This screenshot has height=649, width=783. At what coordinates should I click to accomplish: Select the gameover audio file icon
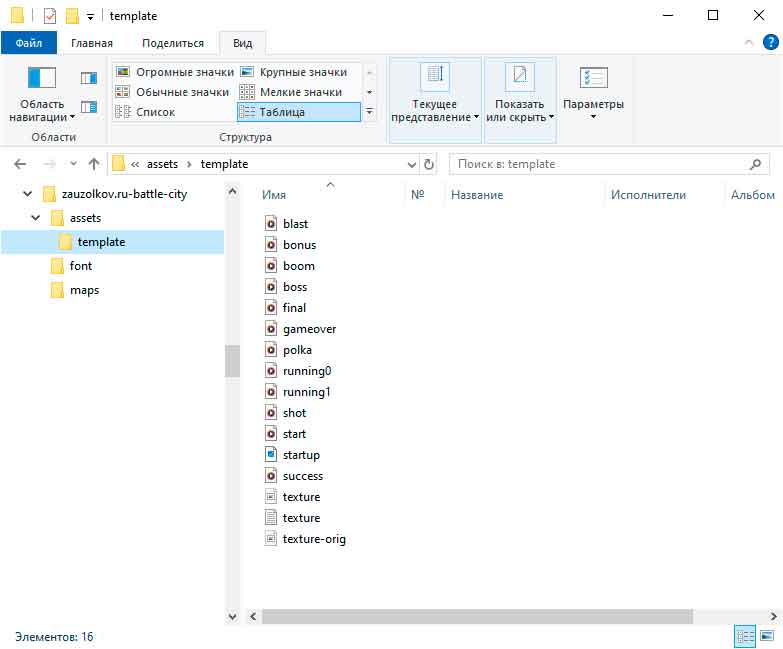[271, 328]
